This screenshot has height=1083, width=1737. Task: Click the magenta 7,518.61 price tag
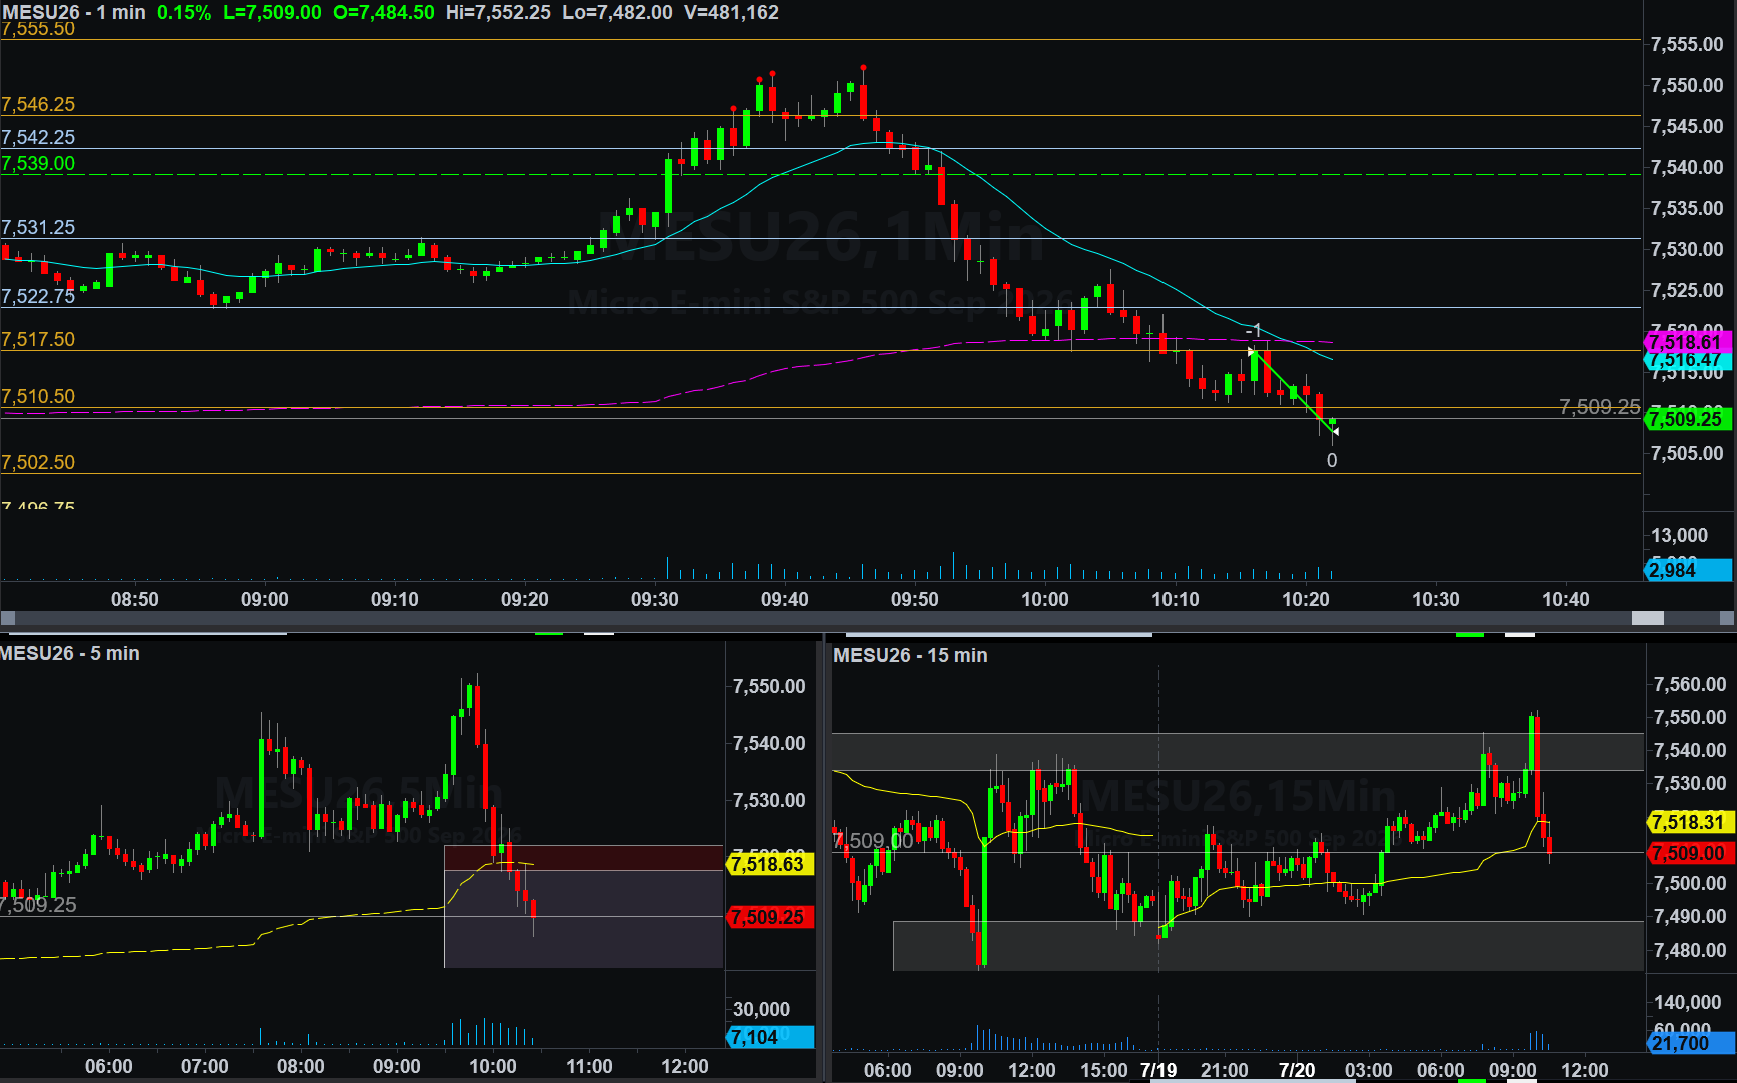tap(1688, 342)
